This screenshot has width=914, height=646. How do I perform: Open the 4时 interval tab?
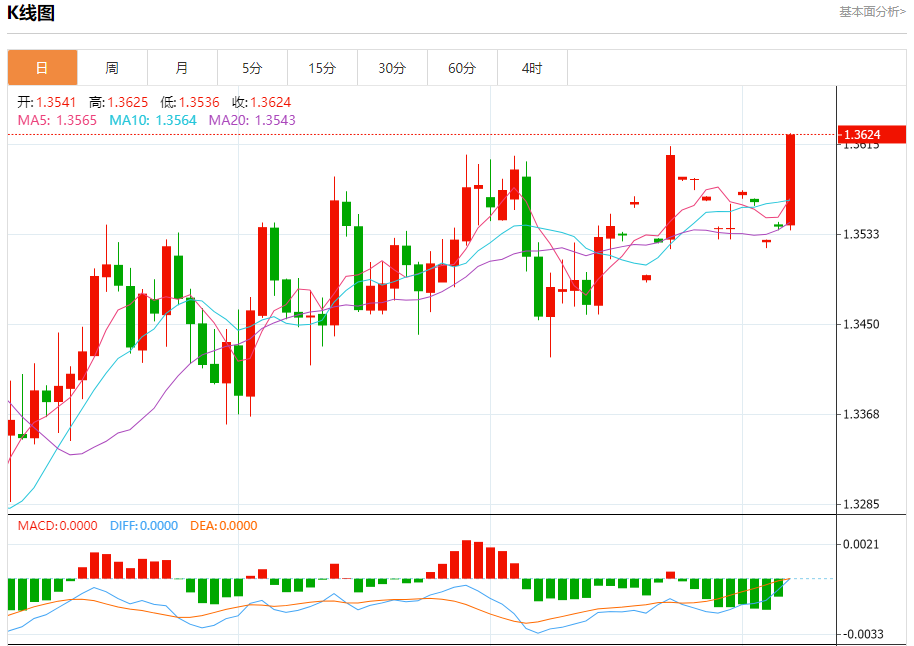[532, 68]
